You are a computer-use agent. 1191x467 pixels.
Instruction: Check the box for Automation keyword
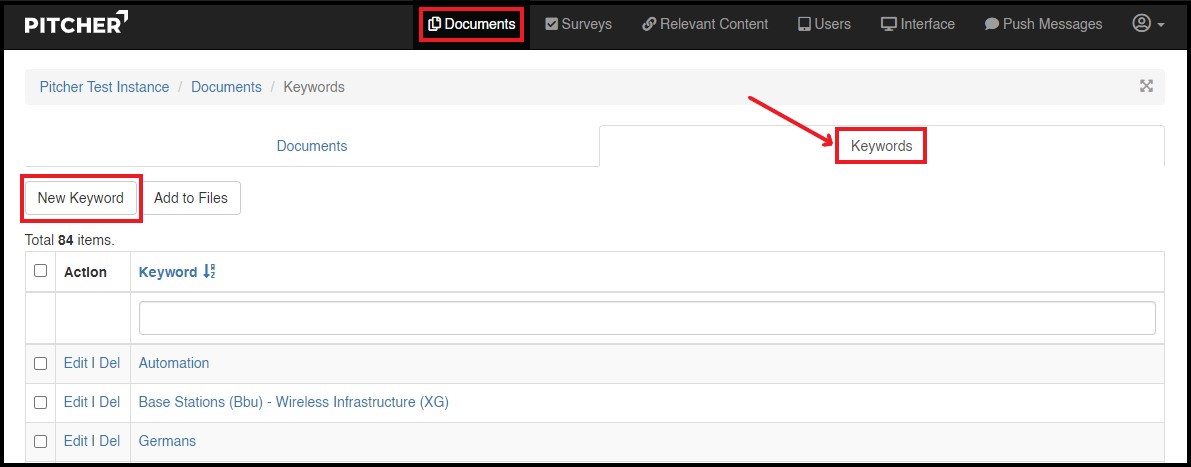(x=41, y=364)
